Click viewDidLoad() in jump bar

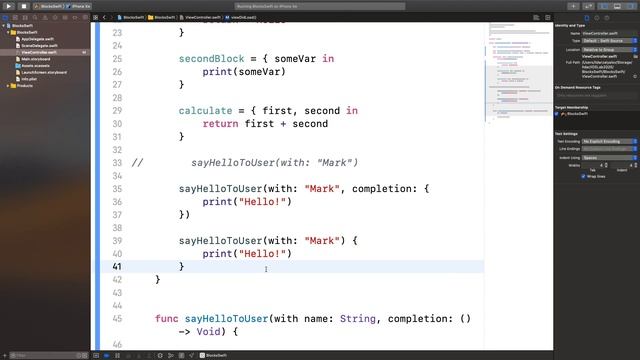pos(241,18)
